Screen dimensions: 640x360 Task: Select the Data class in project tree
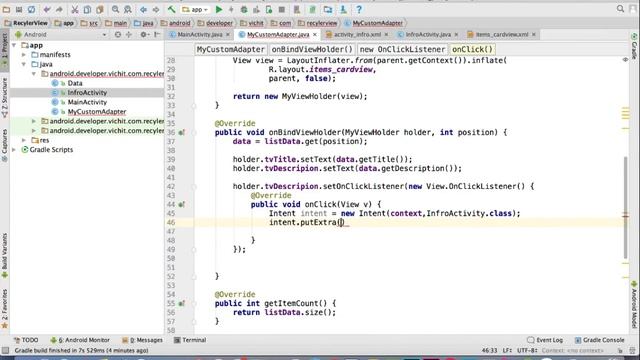pyautogui.click(x=75, y=83)
